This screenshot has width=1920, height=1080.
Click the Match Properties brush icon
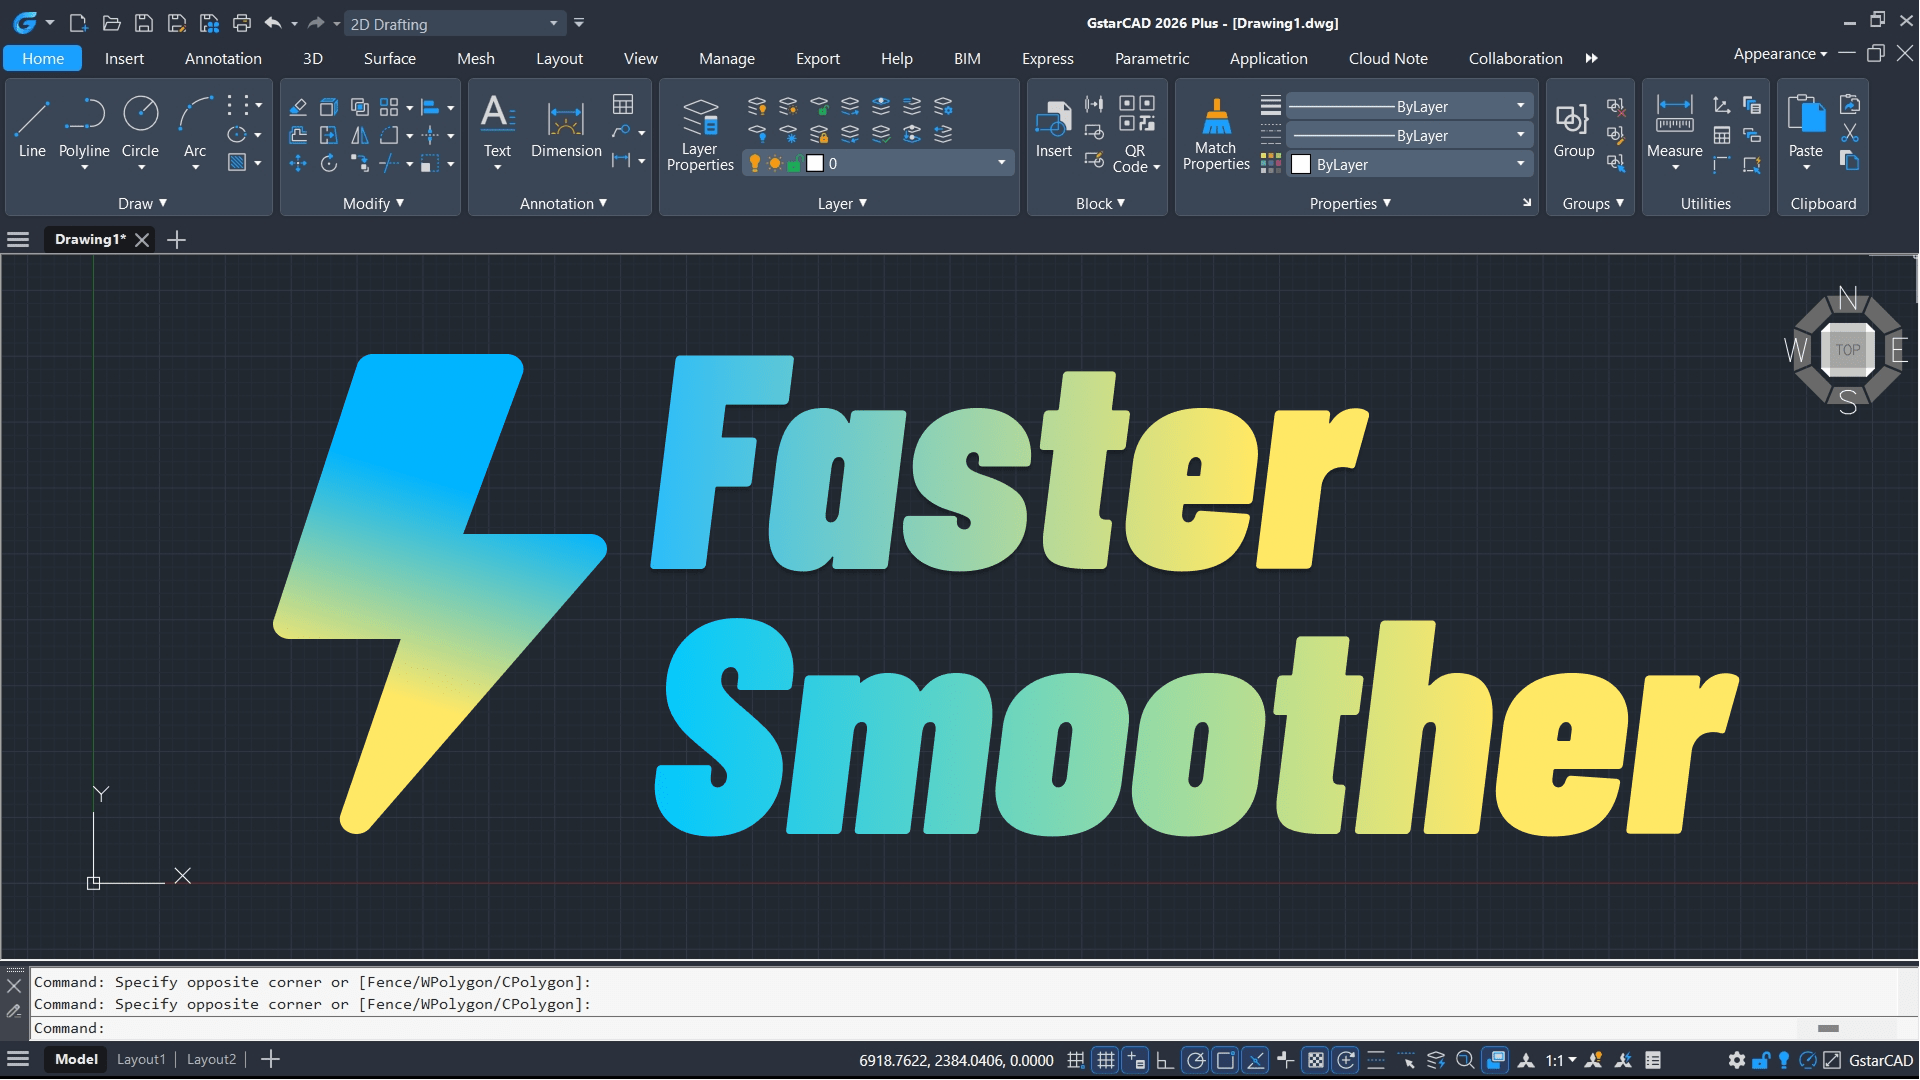(x=1216, y=118)
